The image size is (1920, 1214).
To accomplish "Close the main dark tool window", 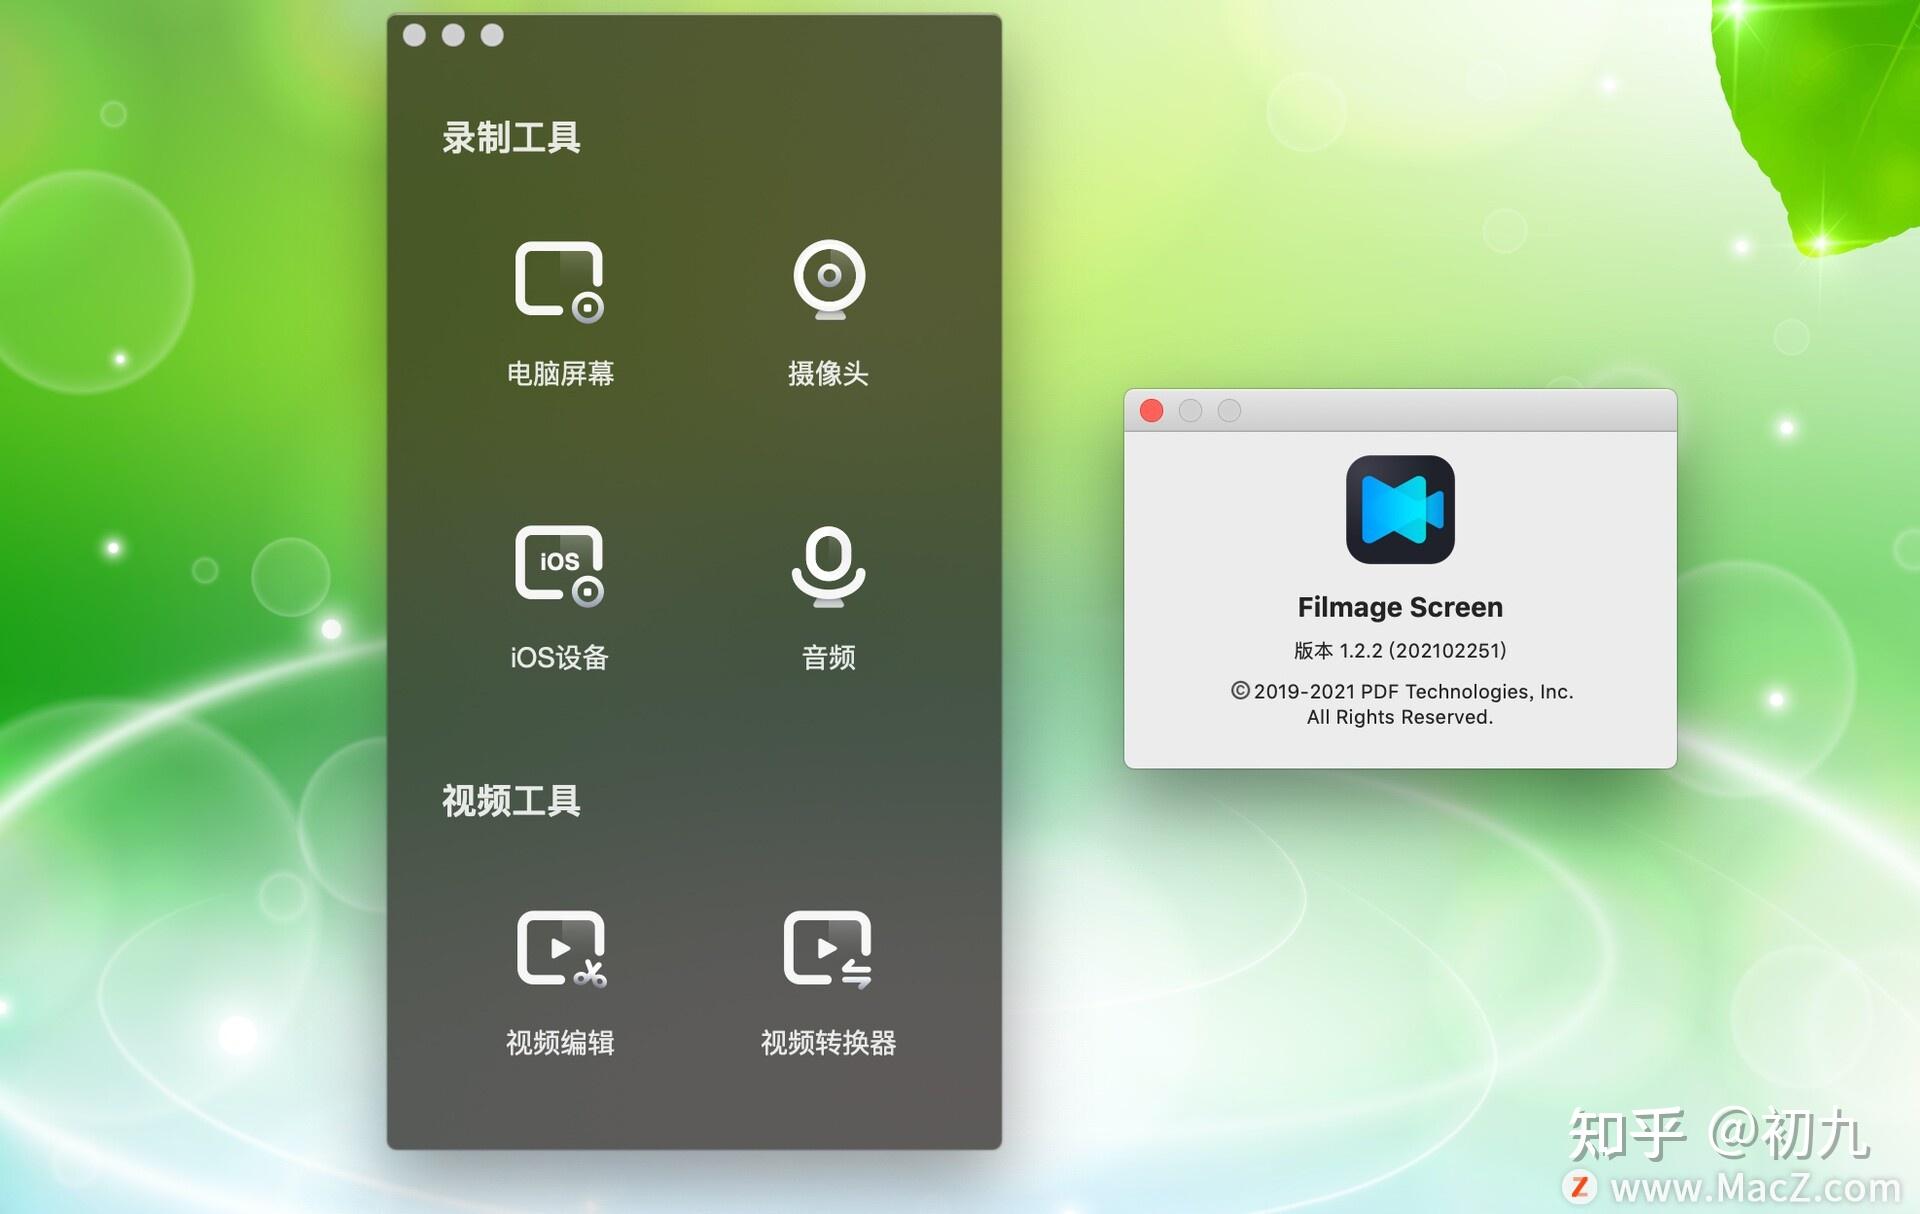I will [x=414, y=35].
